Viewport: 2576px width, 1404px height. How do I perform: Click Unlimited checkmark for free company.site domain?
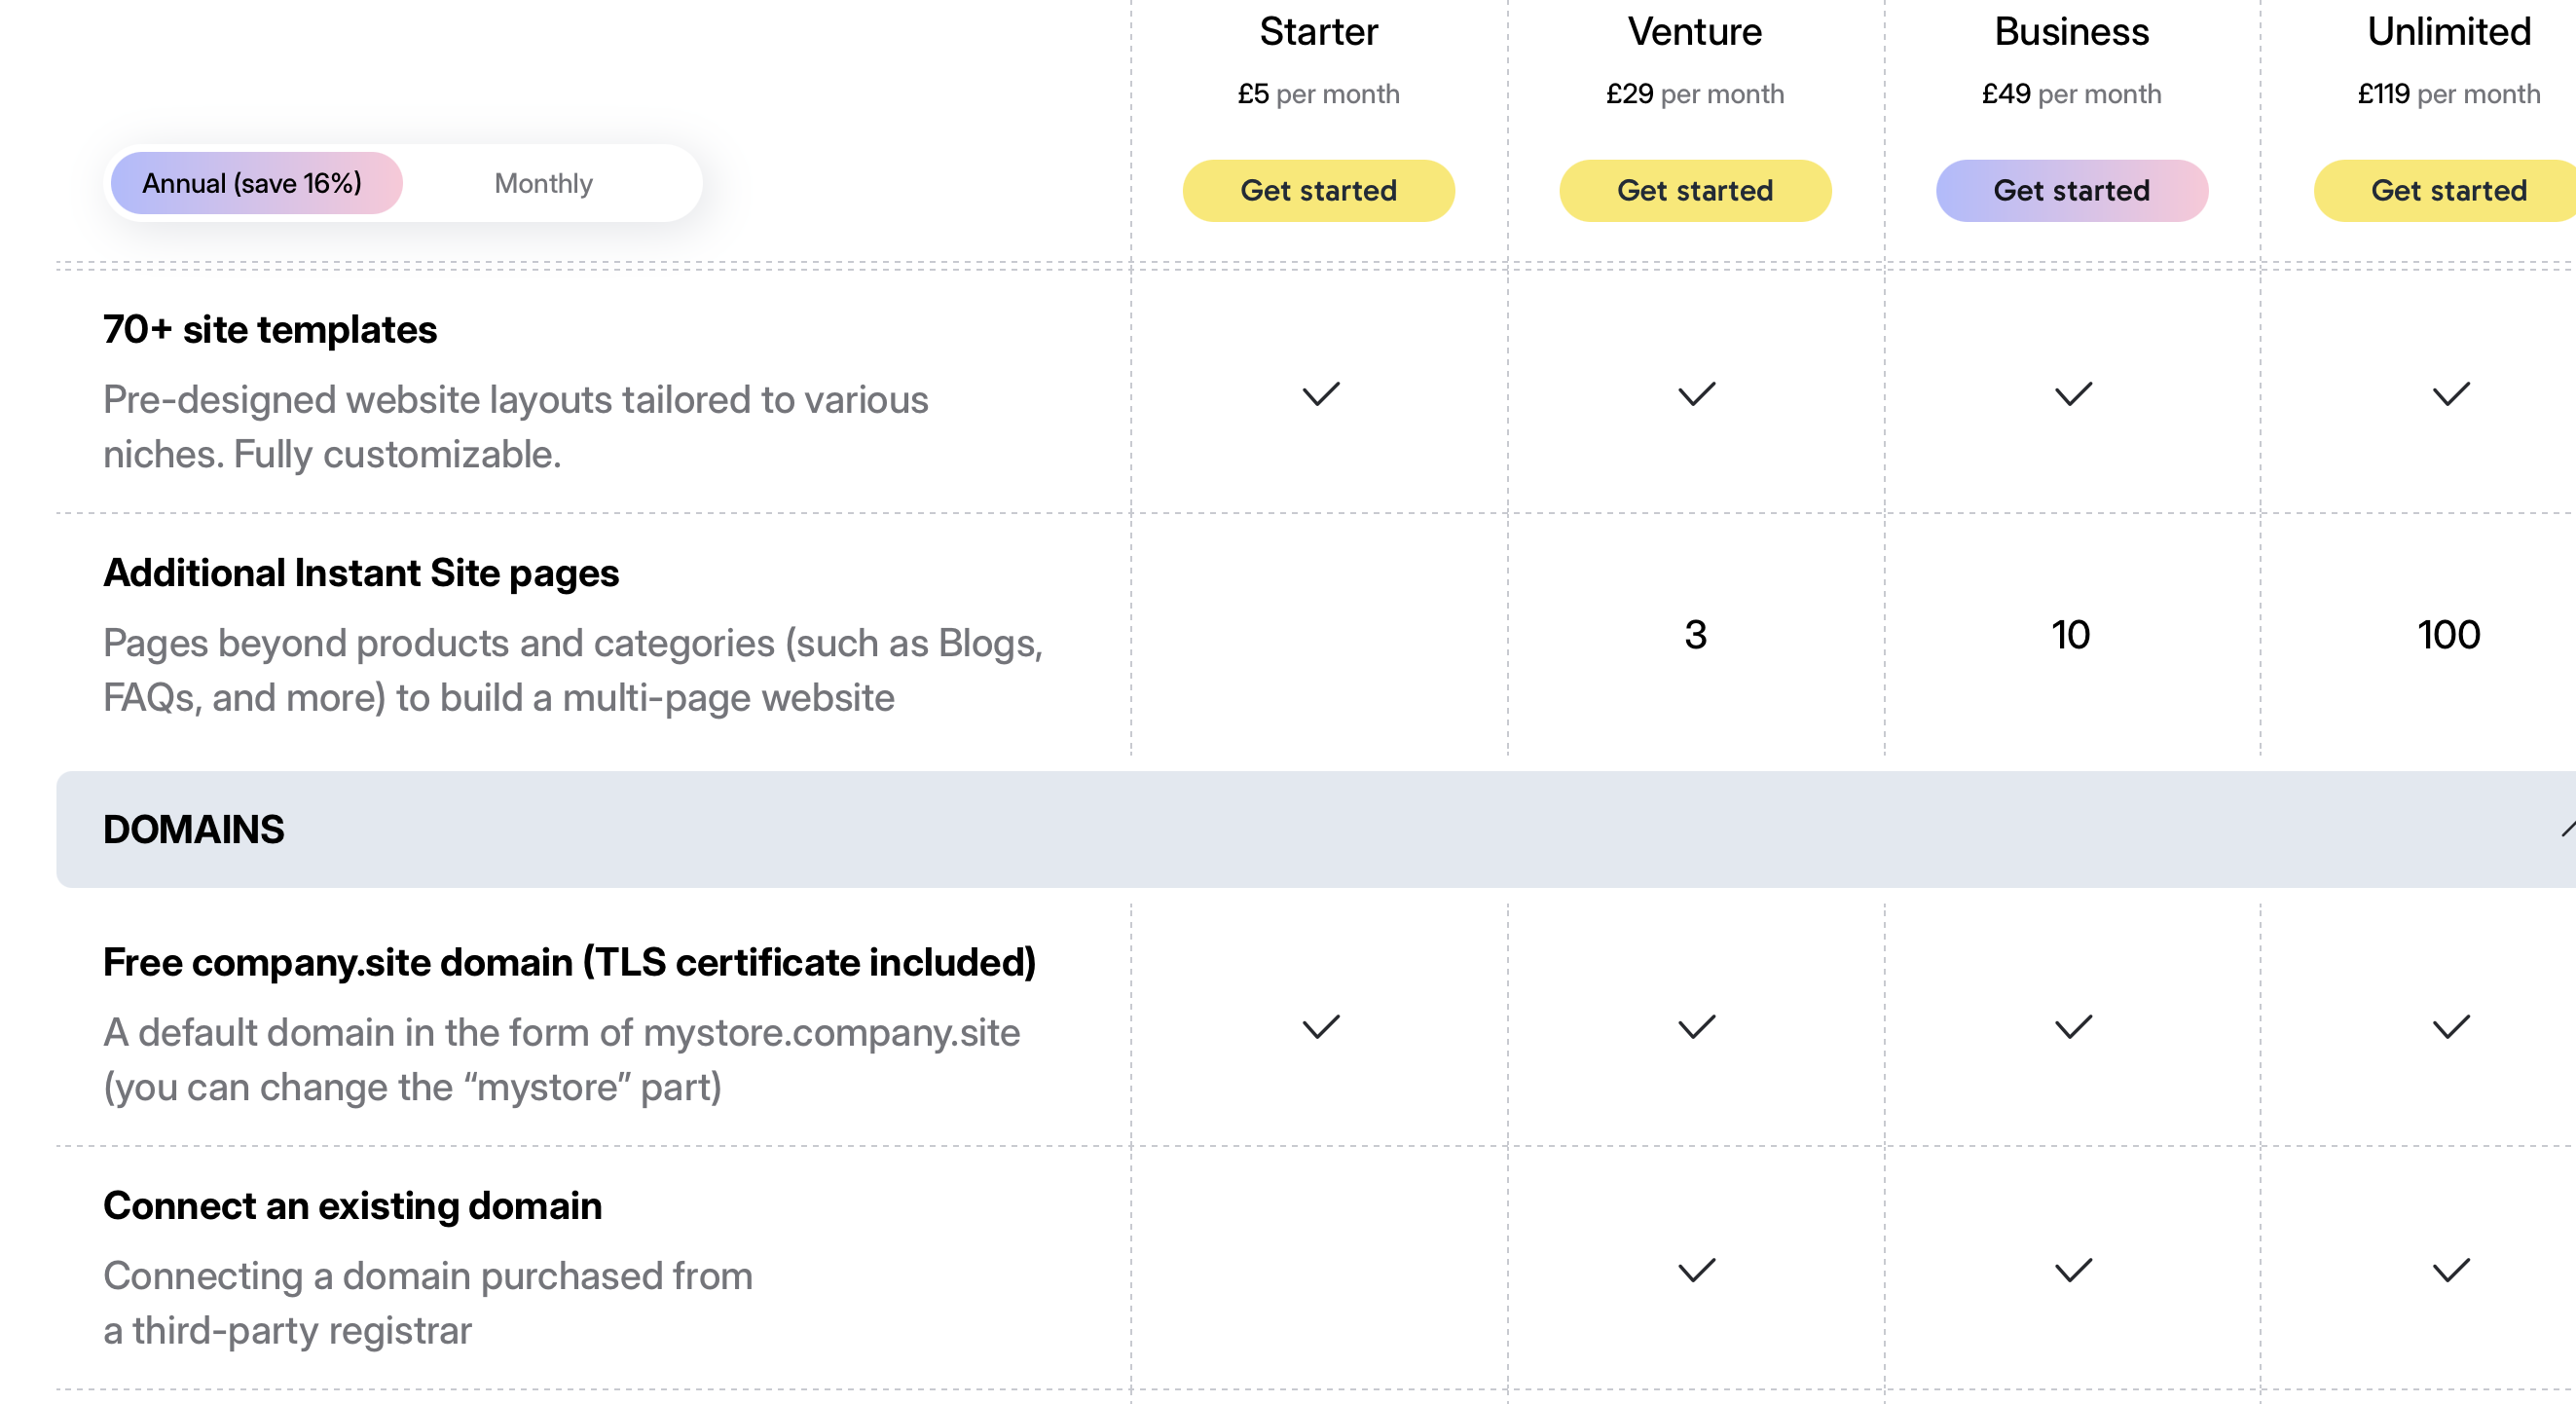pyautogui.click(x=2450, y=1027)
